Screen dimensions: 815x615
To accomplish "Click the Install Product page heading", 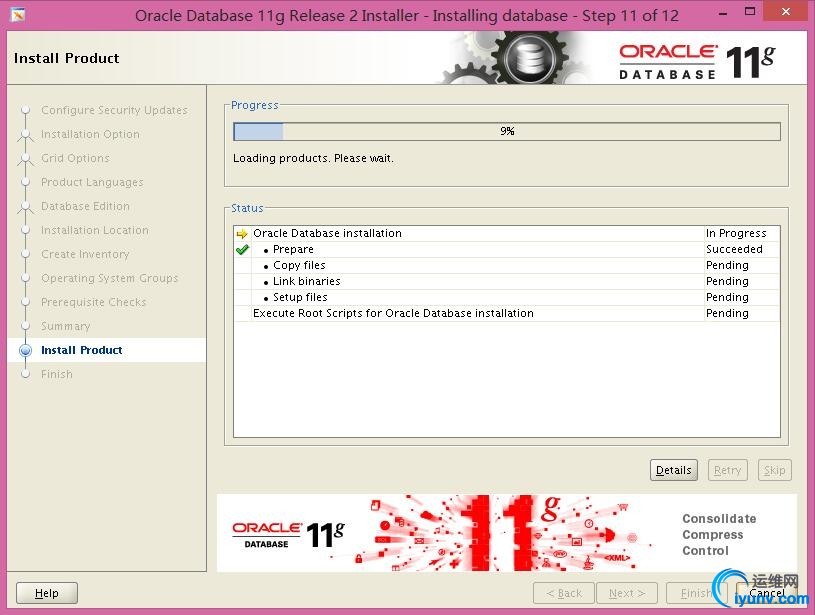I will coord(67,58).
